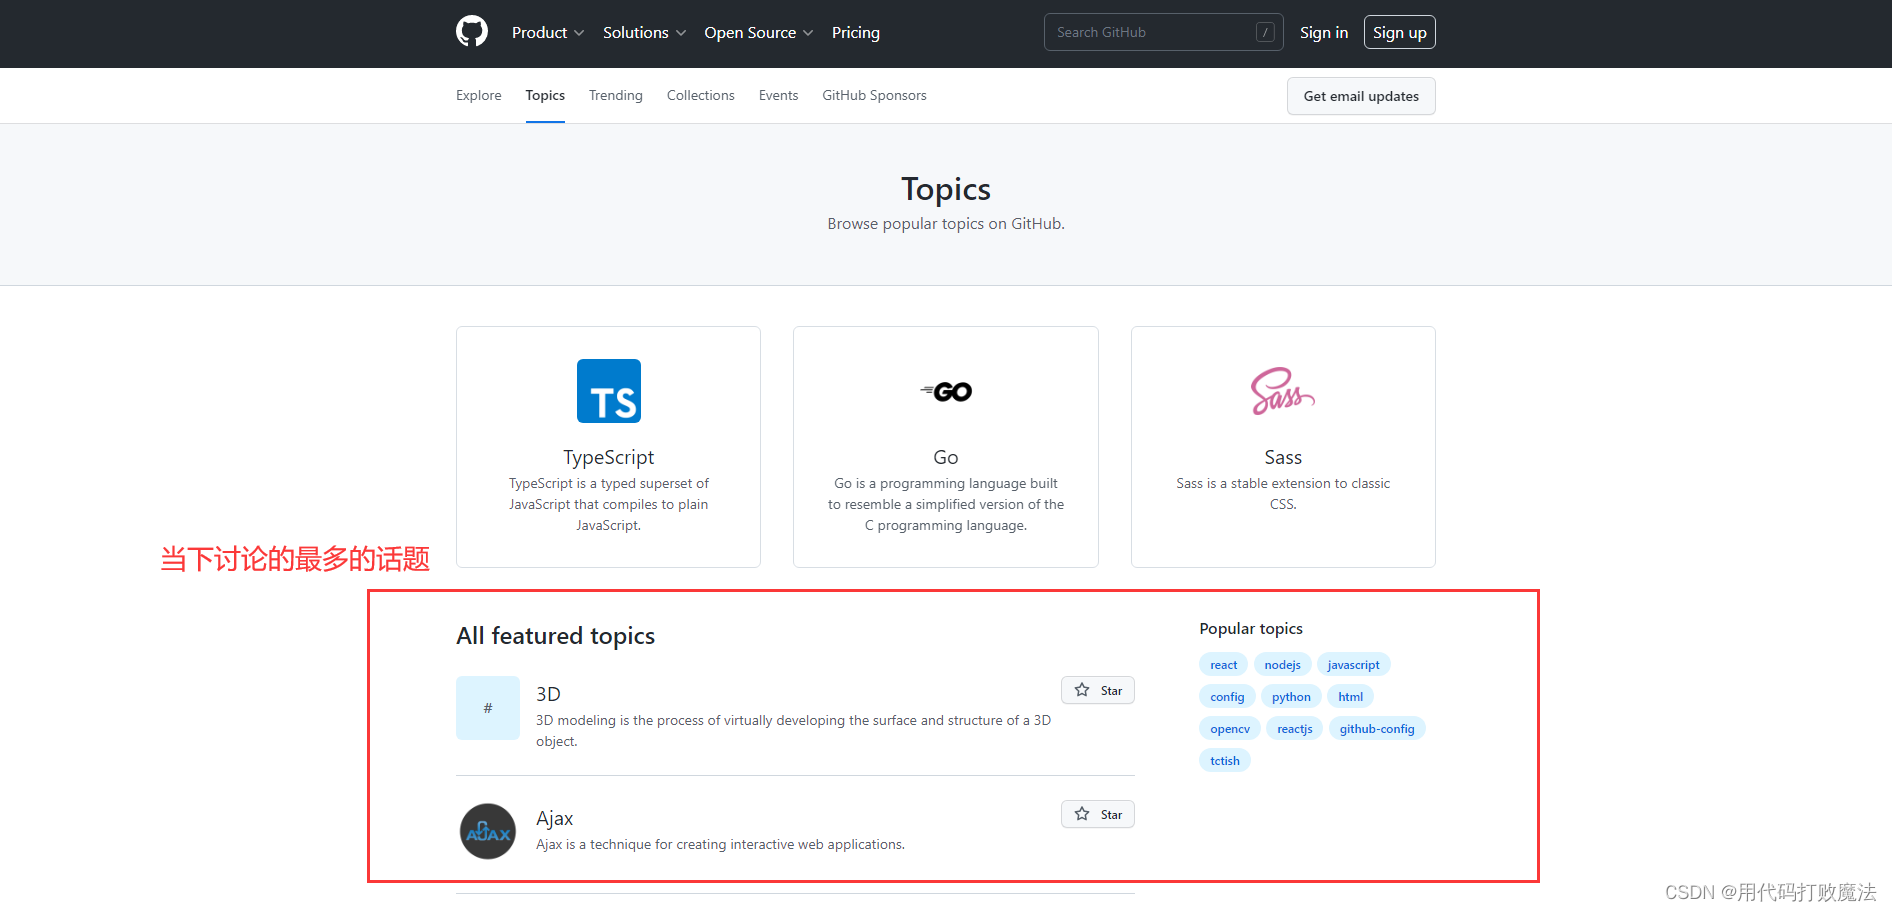Select the html popular topic tag

point(1351,697)
